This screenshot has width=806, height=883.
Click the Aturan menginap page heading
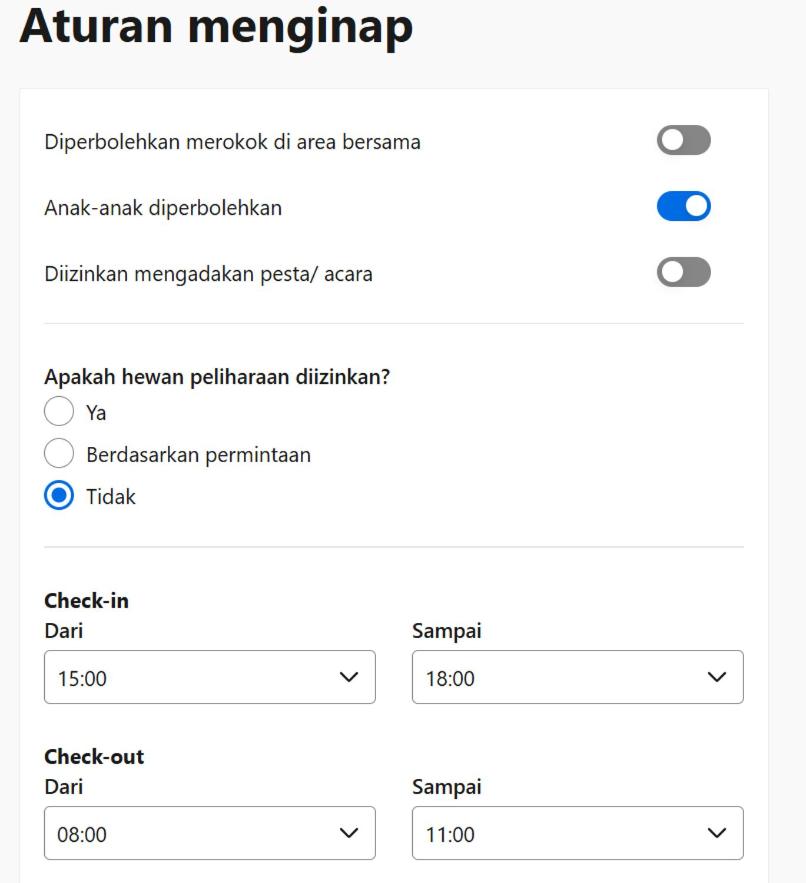coord(216,26)
